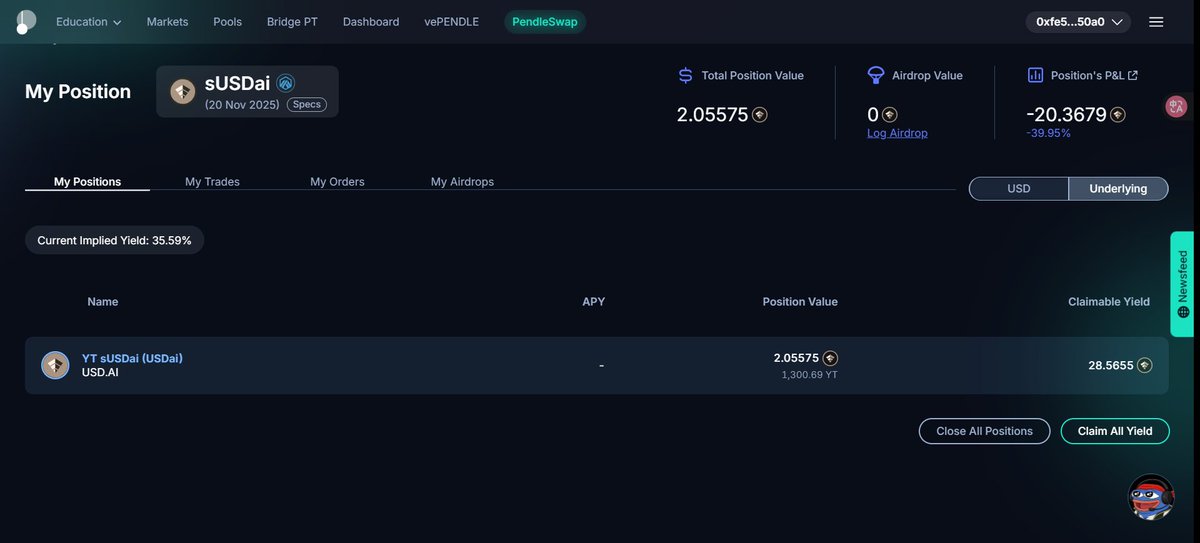Open the wallet address 0xfe5...50a0 dropdown
1200x543 pixels.
(x=1078, y=21)
